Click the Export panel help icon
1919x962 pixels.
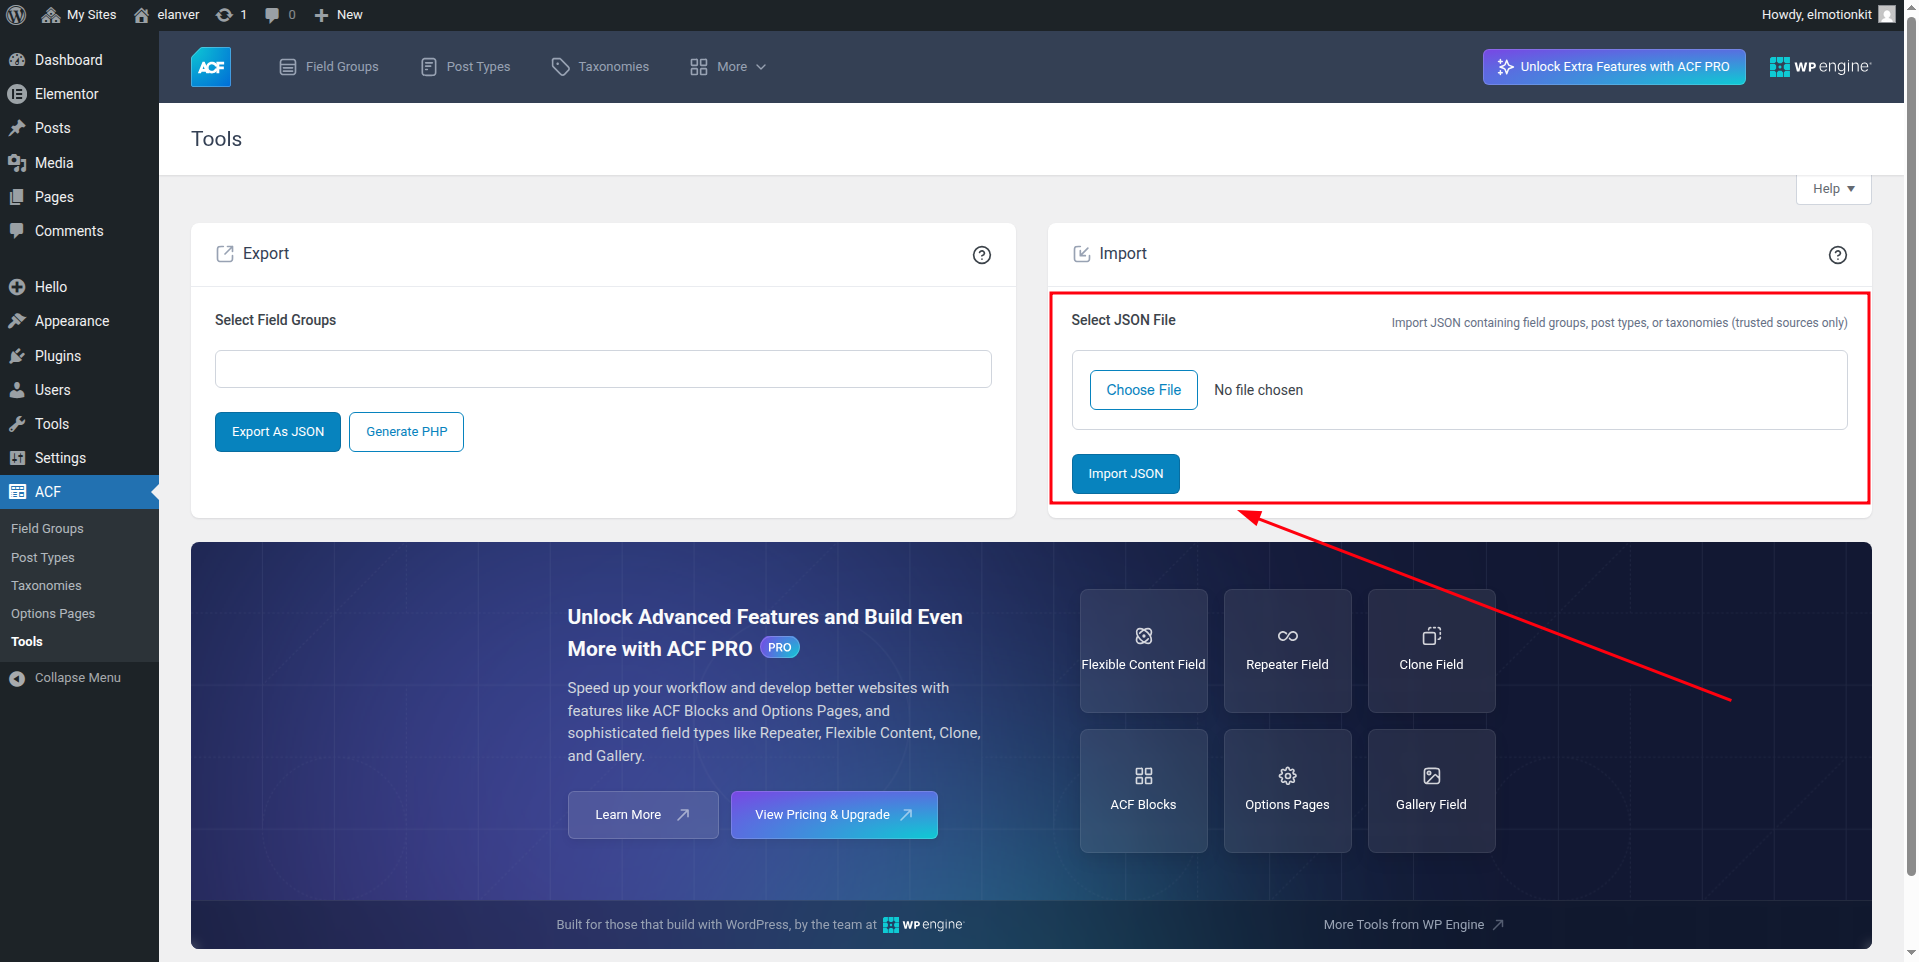pos(982,255)
